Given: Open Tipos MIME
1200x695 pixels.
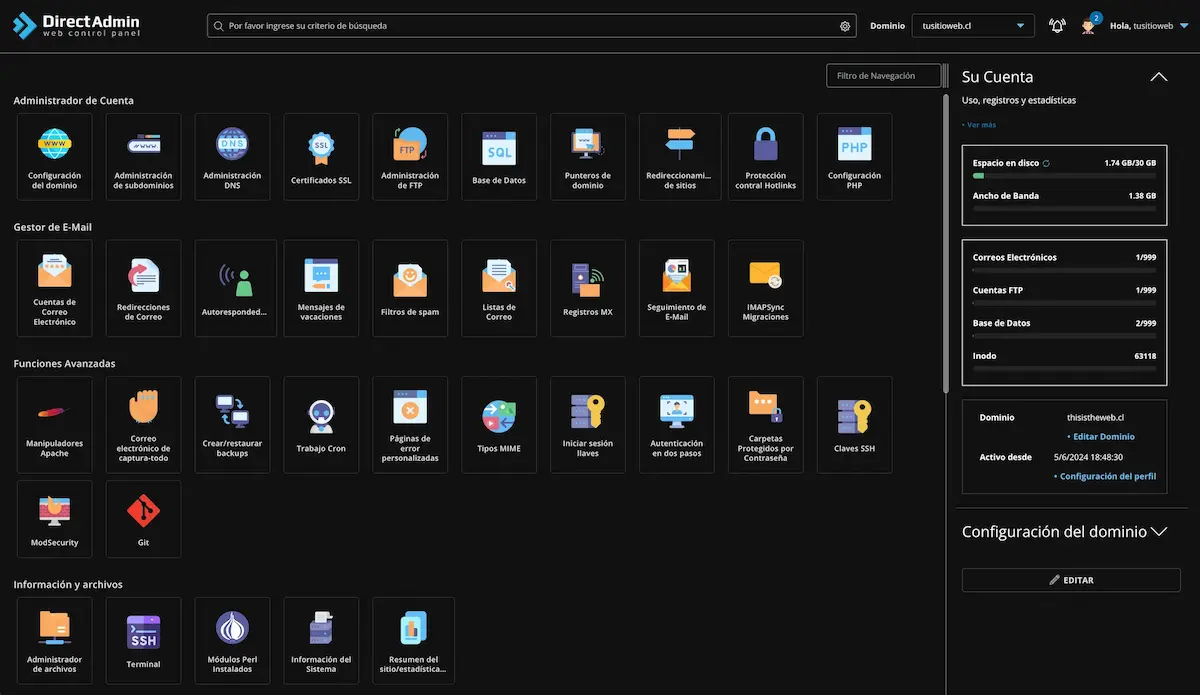Looking at the screenshot, I should 499,424.
